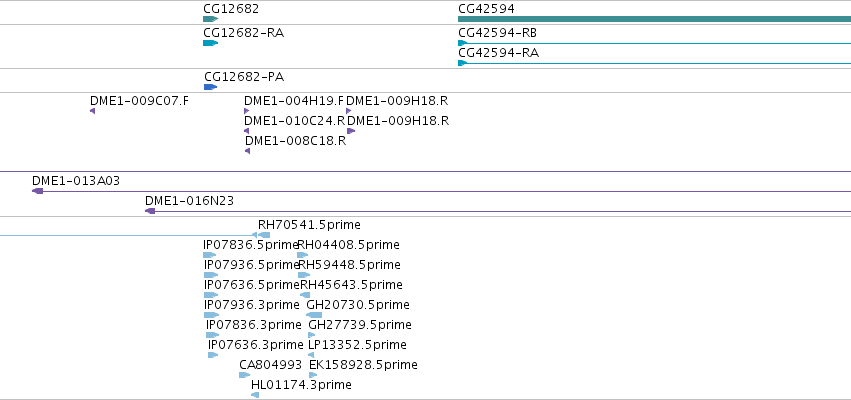This screenshot has height=400, width=851.
Task: Click the DME1-009C07.F marker arrow
Action: pos(92,111)
